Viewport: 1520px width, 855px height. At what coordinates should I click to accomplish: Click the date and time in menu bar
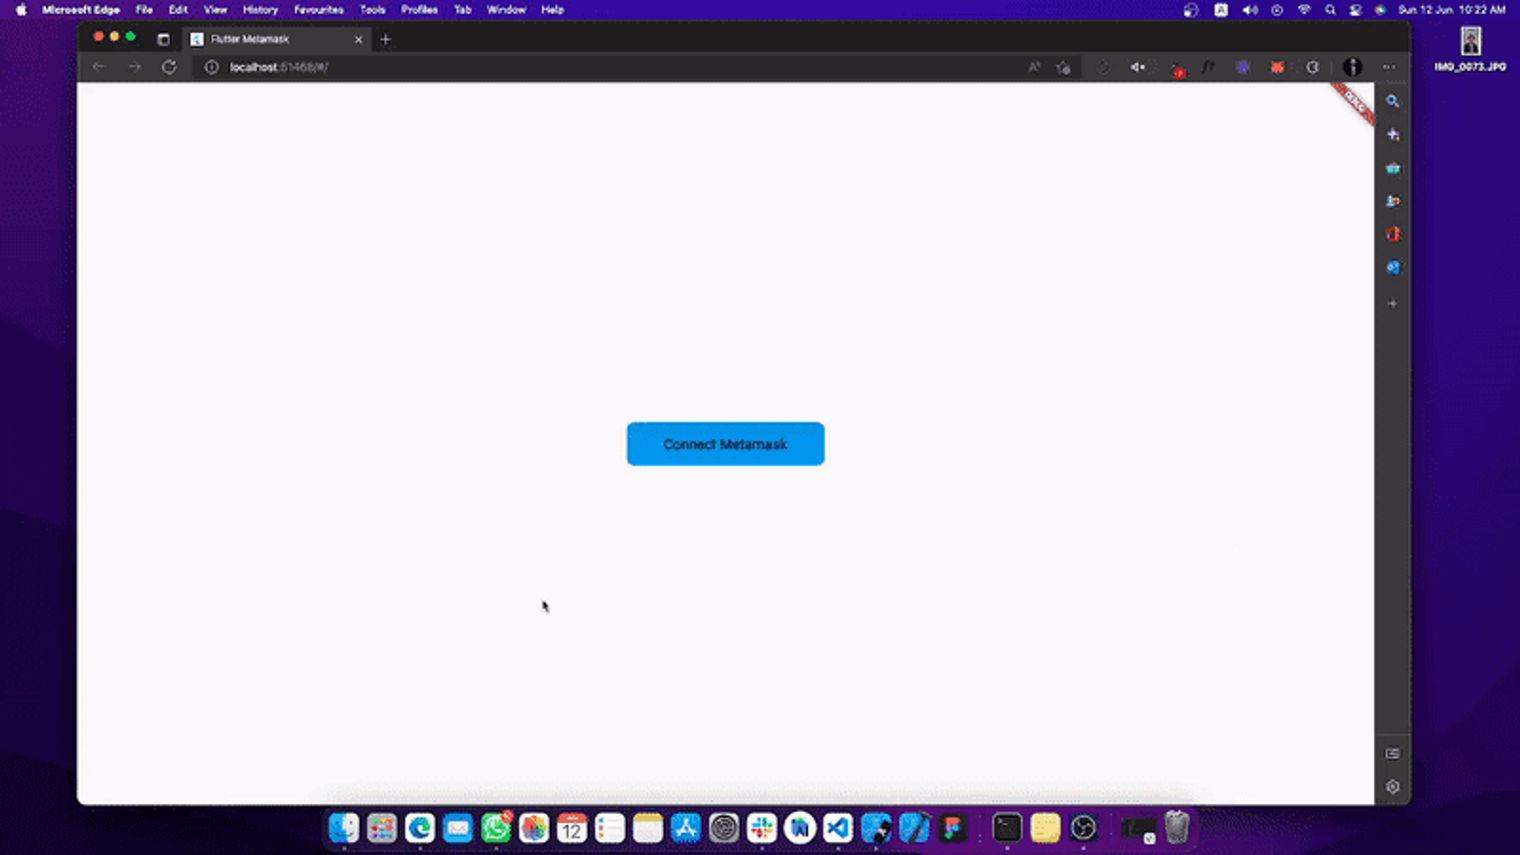(x=1452, y=10)
